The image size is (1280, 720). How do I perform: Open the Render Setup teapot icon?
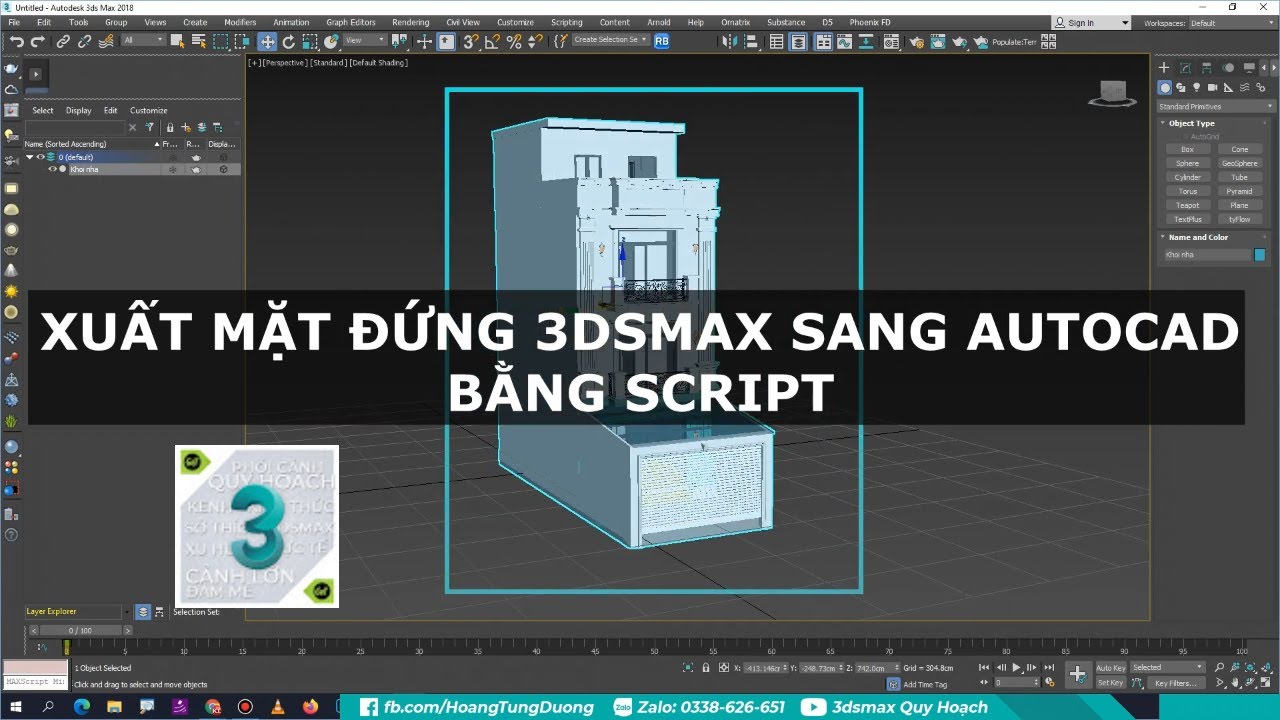[915, 42]
